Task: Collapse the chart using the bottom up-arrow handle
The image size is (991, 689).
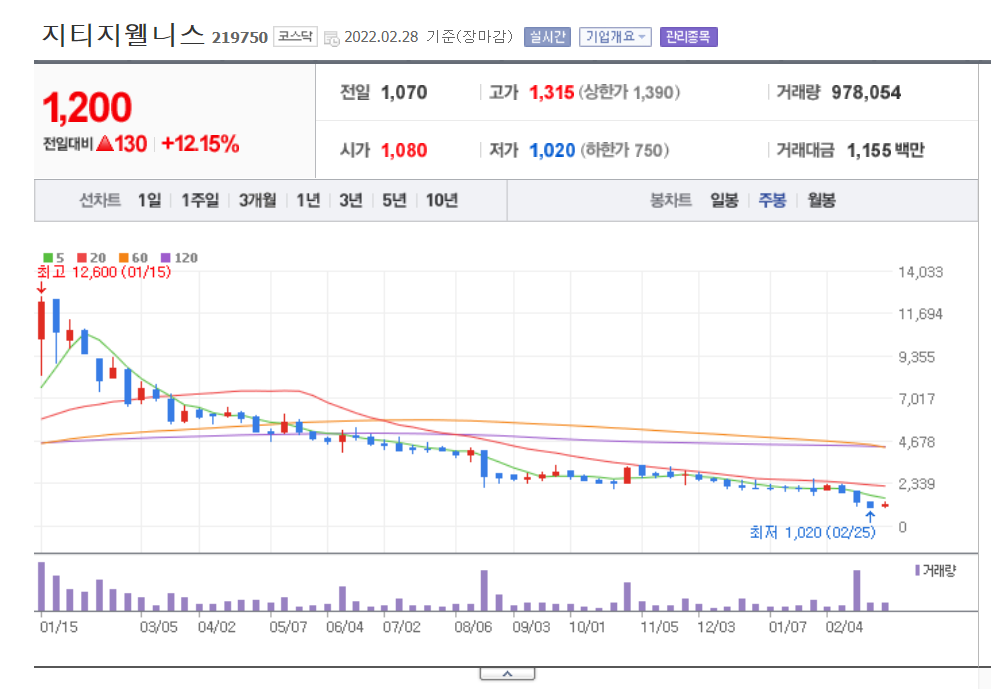Action: (x=507, y=674)
